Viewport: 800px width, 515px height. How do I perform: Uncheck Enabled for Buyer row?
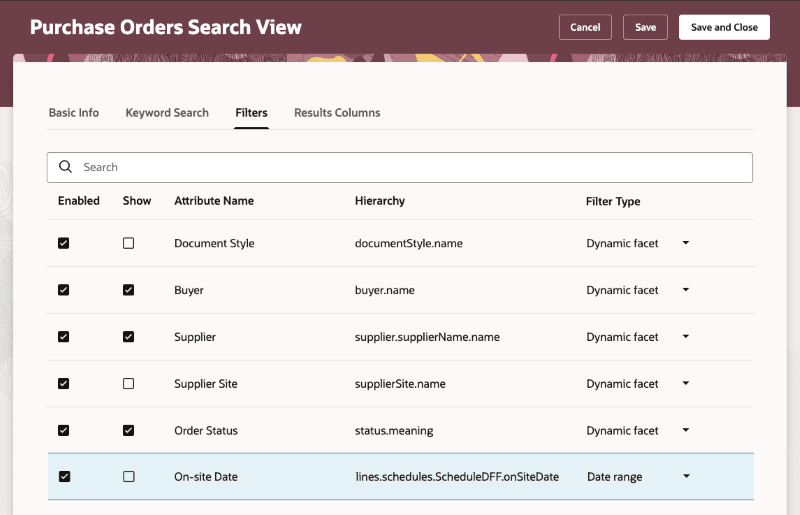(x=63, y=290)
